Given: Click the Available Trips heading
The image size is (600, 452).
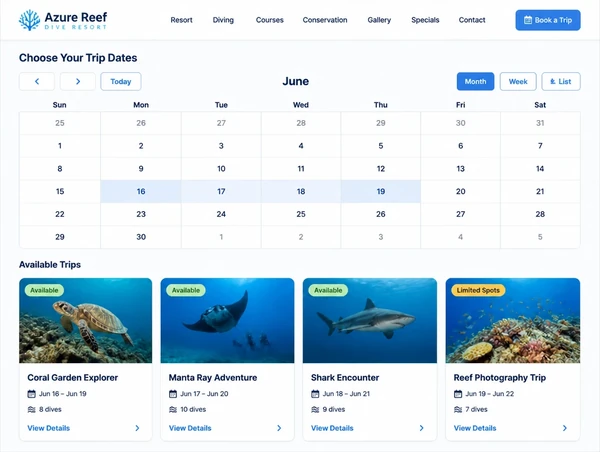Looking at the screenshot, I should coord(50,264).
